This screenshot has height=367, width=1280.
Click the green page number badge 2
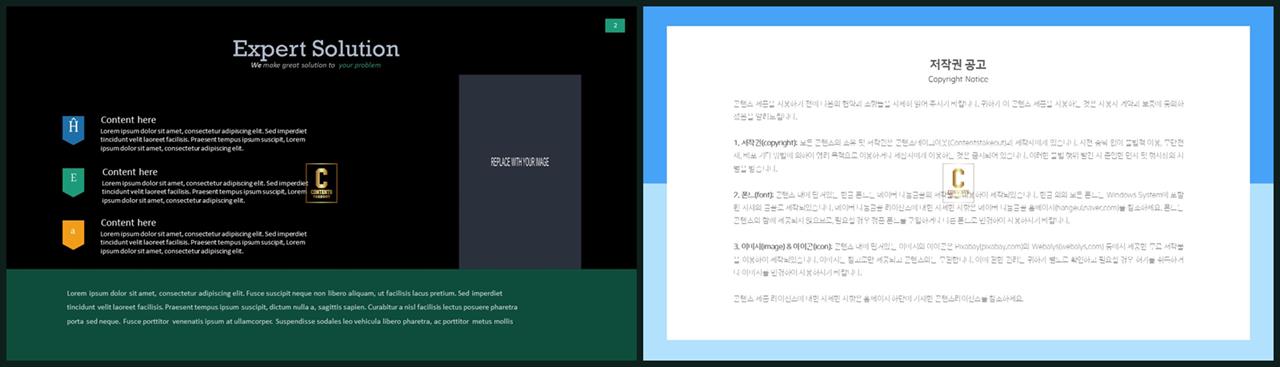[615, 25]
